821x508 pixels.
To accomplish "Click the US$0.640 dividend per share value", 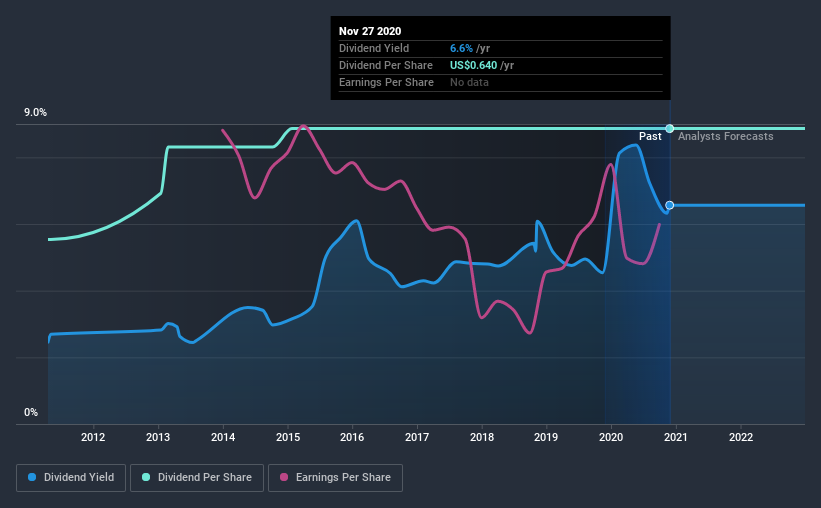I will point(473,65).
